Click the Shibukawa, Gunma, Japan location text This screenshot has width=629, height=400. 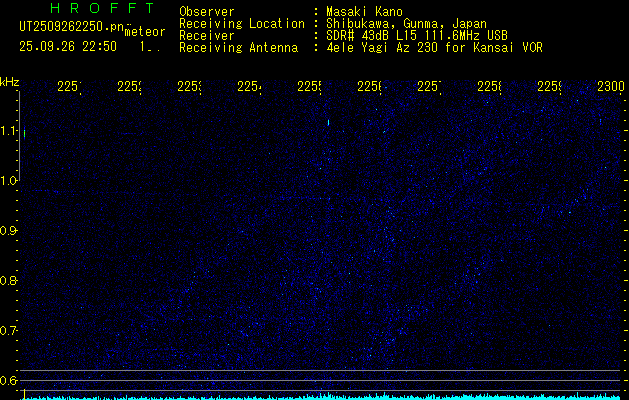pyautogui.click(x=406, y=24)
